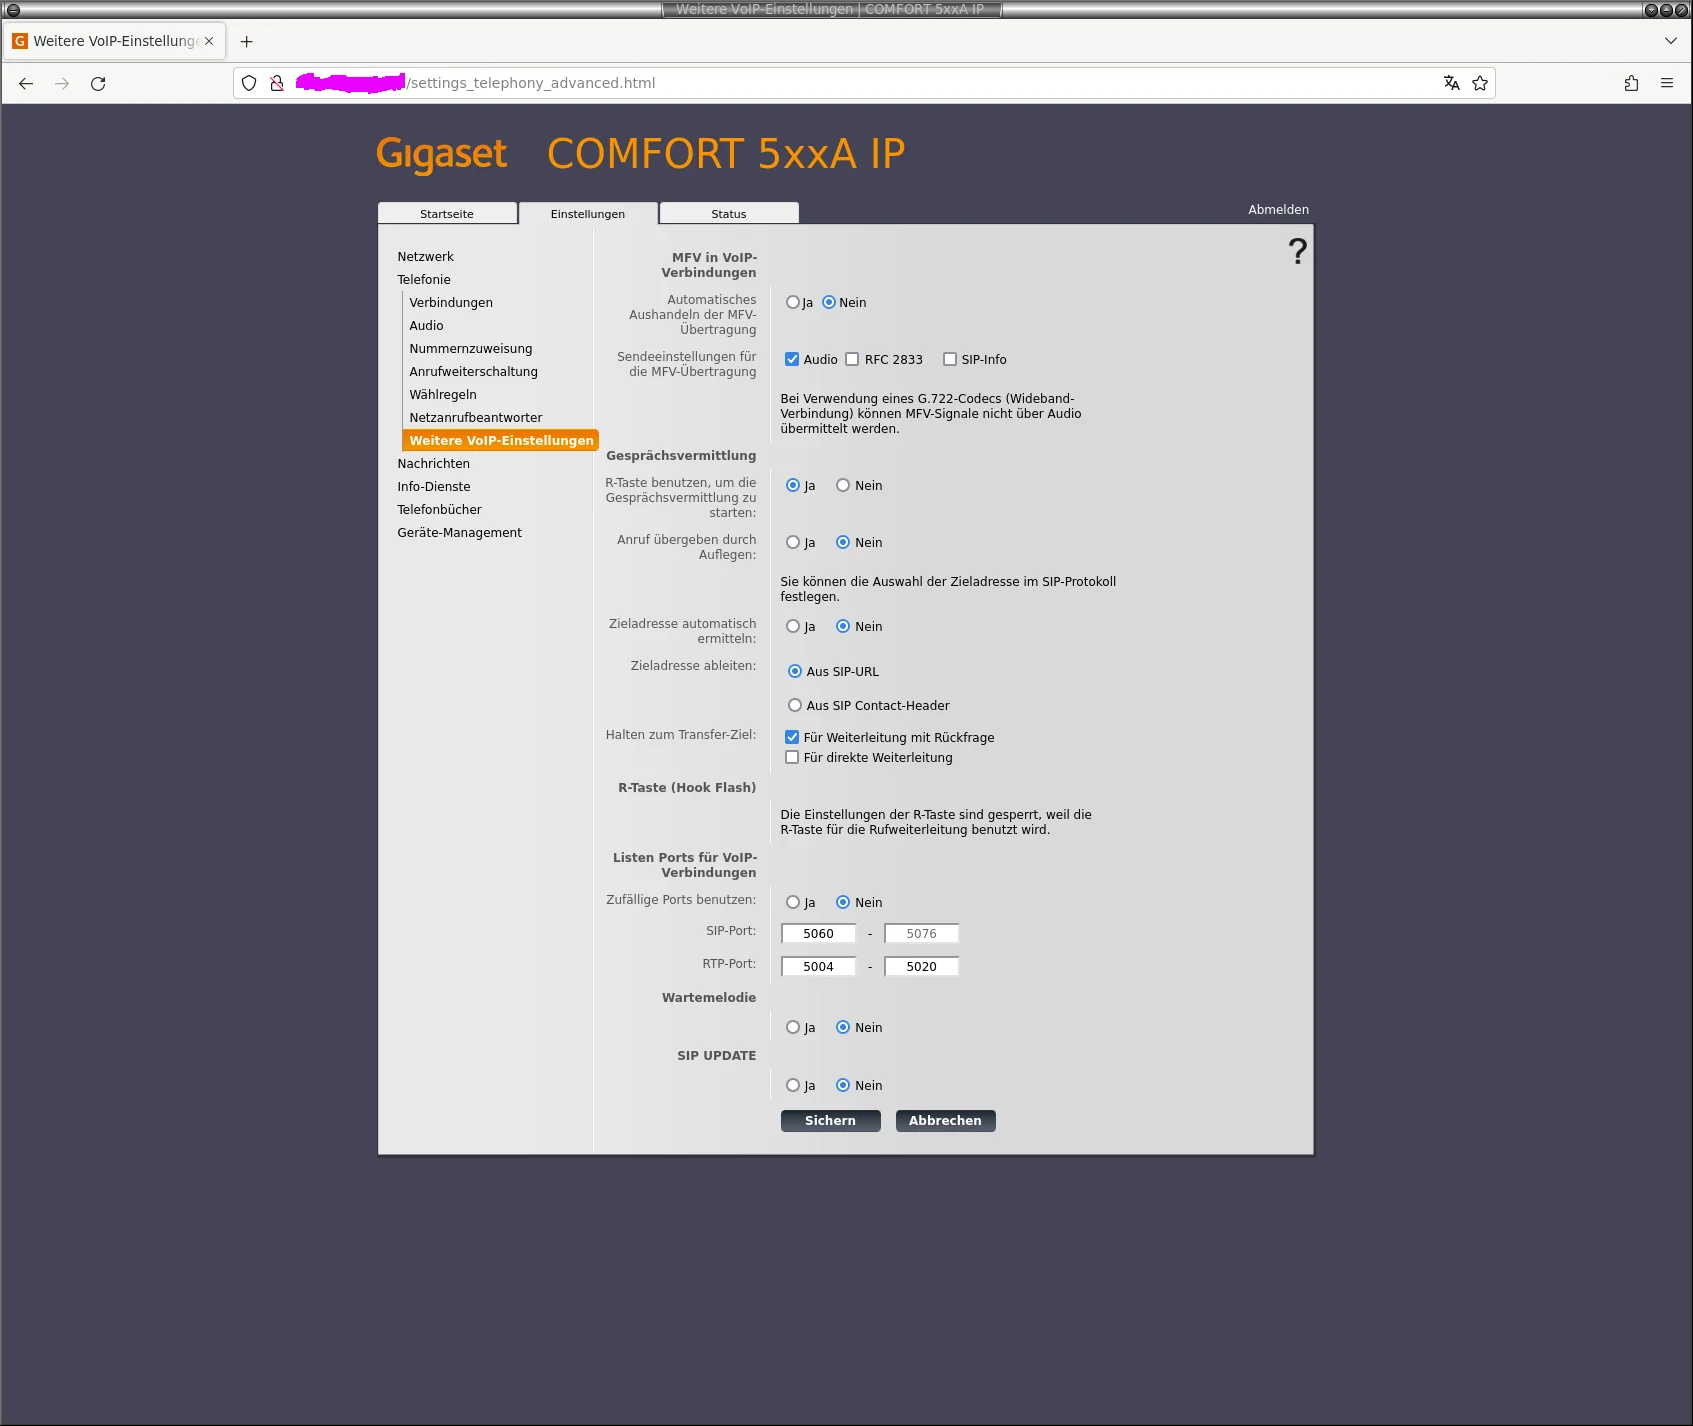Open Netzanrufbeantworter submenu item
The image size is (1693, 1426).
[x=476, y=418]
